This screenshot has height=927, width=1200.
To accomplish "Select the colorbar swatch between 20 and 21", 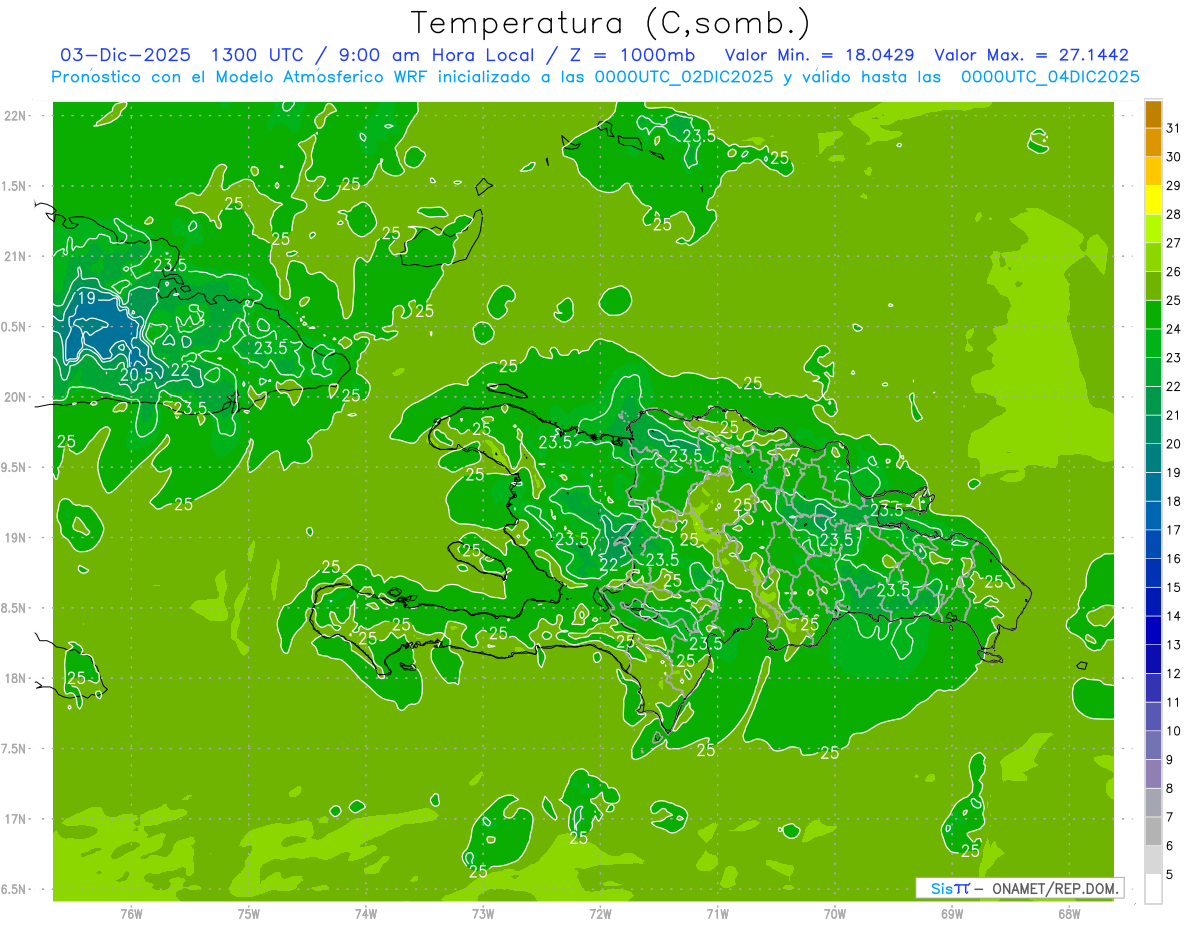I will (x=1153, y=429).
